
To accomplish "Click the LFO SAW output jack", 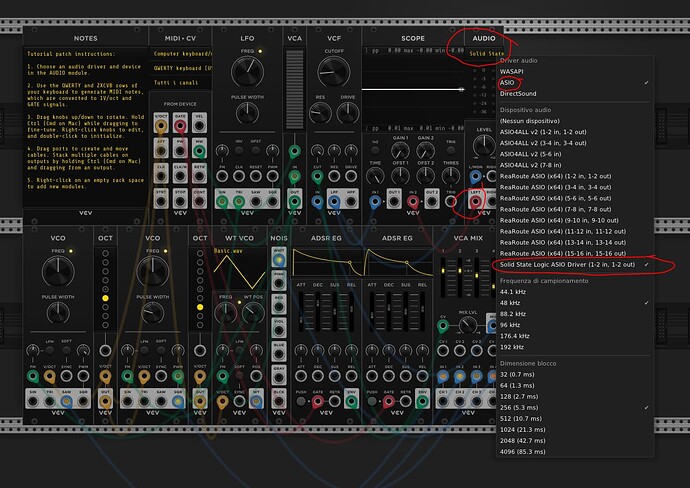I will (x=256, y=202).
